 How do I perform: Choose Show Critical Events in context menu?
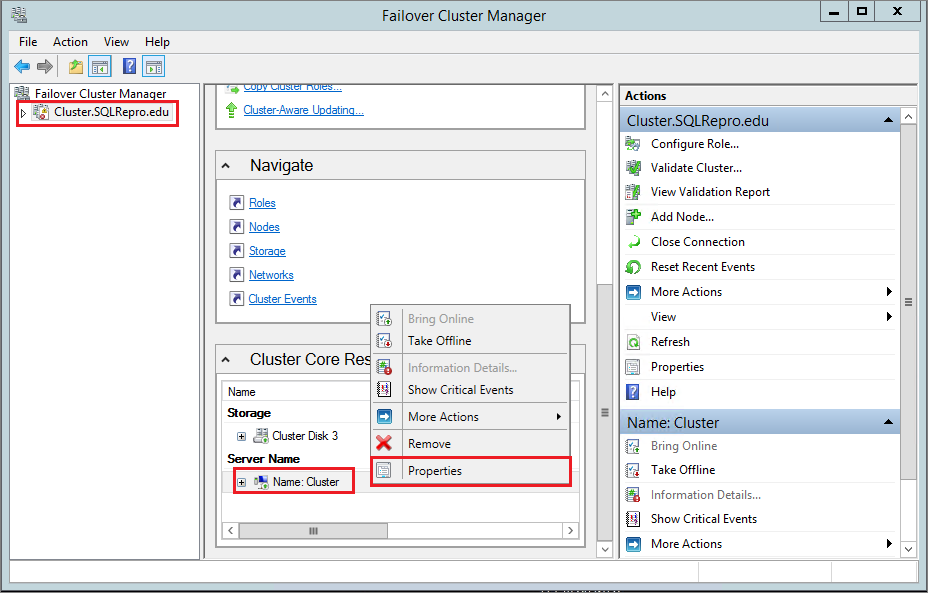469,390
